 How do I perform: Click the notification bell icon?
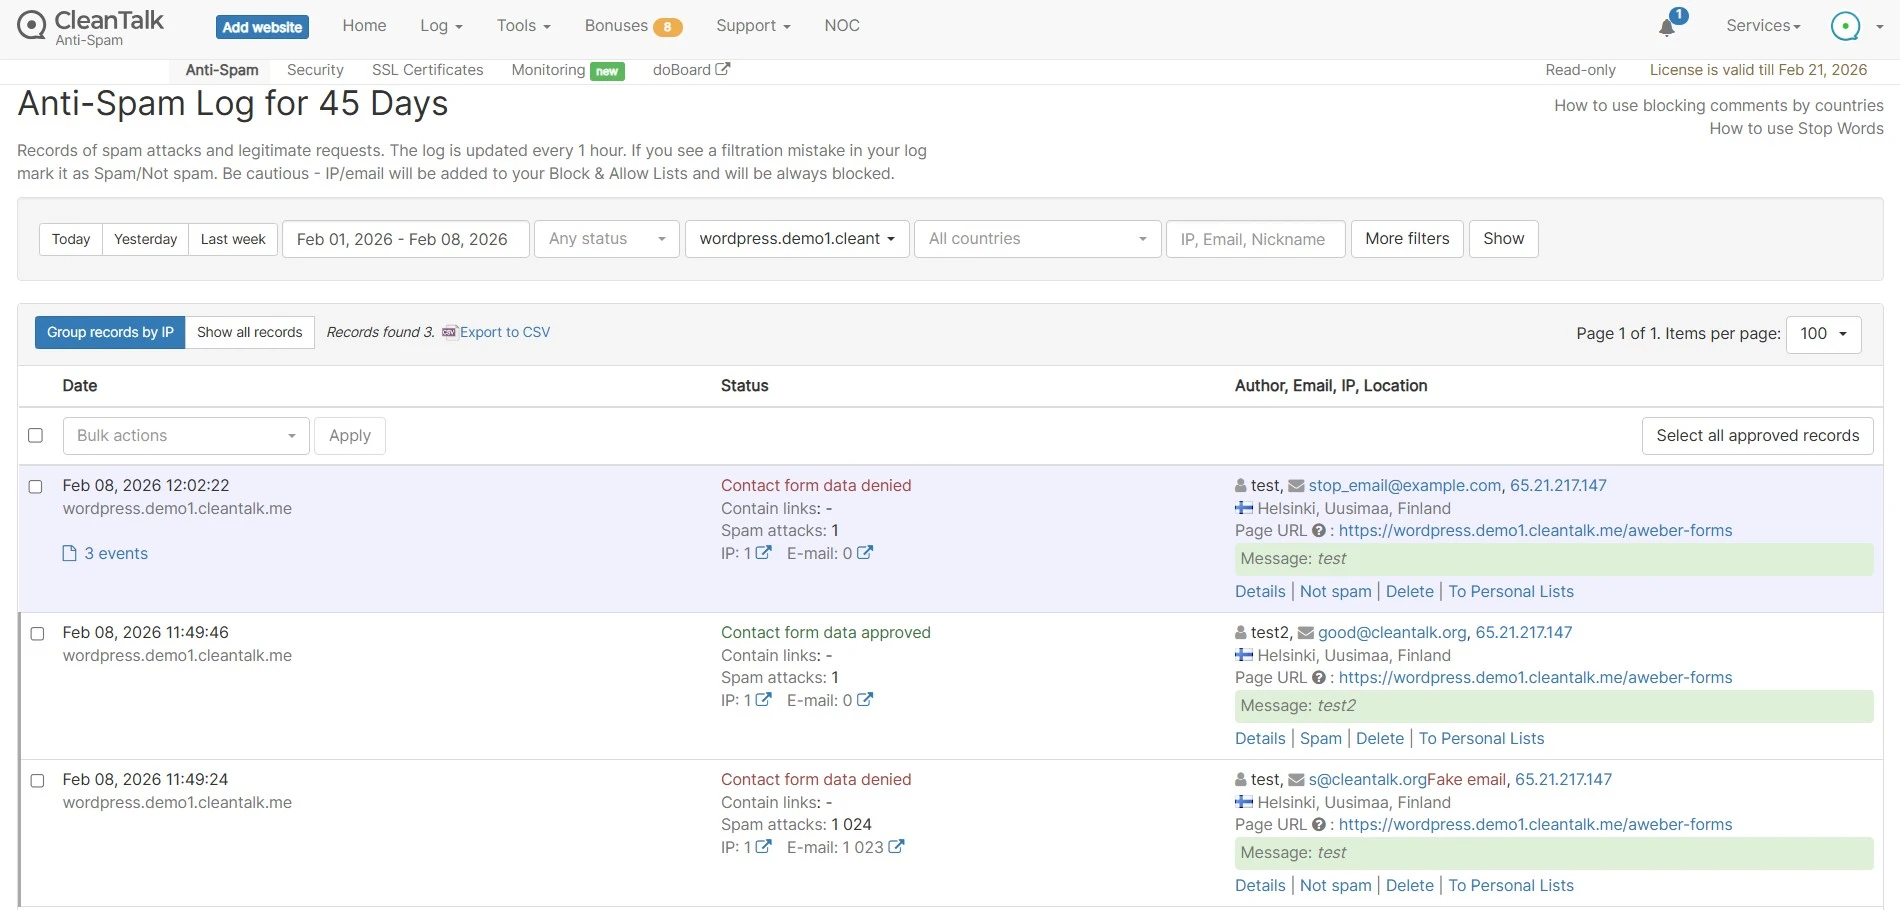tap(1667, 27)
